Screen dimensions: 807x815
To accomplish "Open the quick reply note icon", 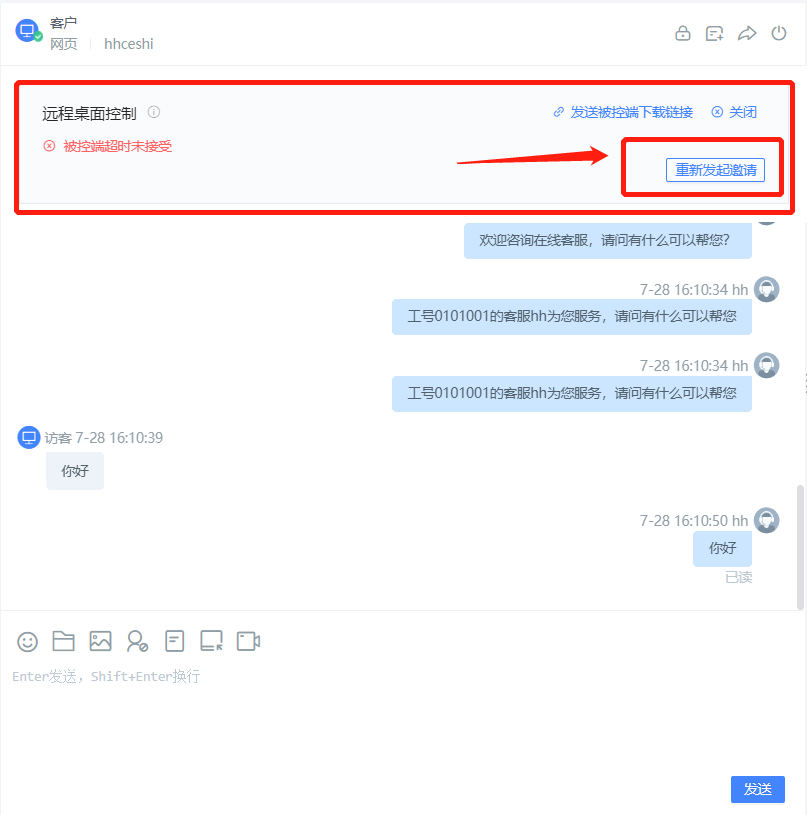I will coord(175,641).
